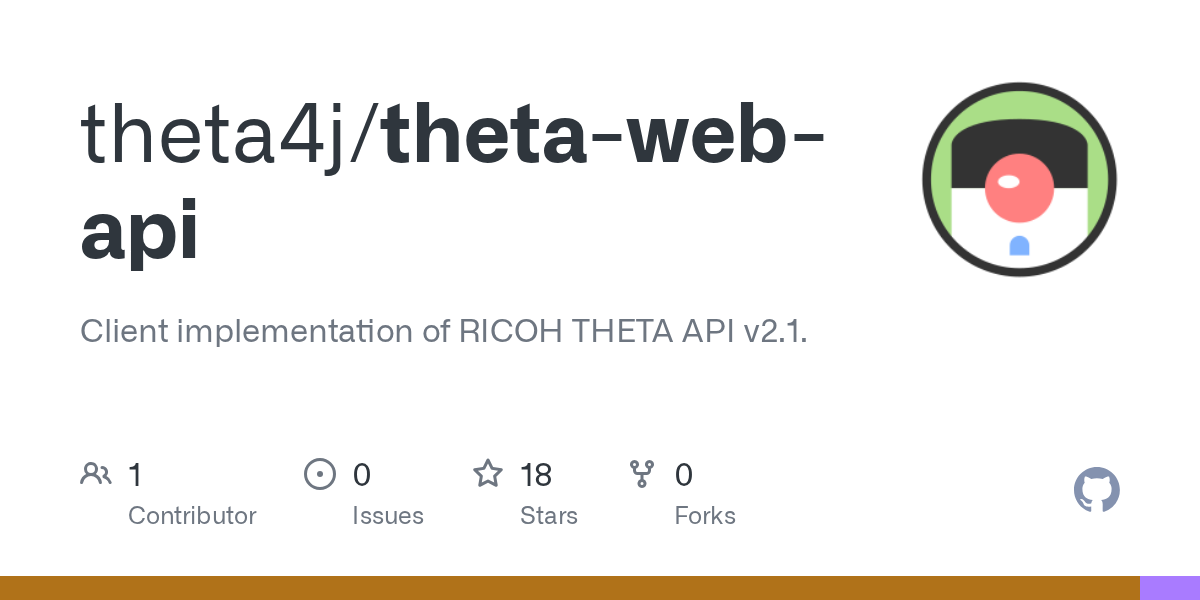Click the Forks branch icon
The image size is (1200, 600).
click(x=642, y=474)
